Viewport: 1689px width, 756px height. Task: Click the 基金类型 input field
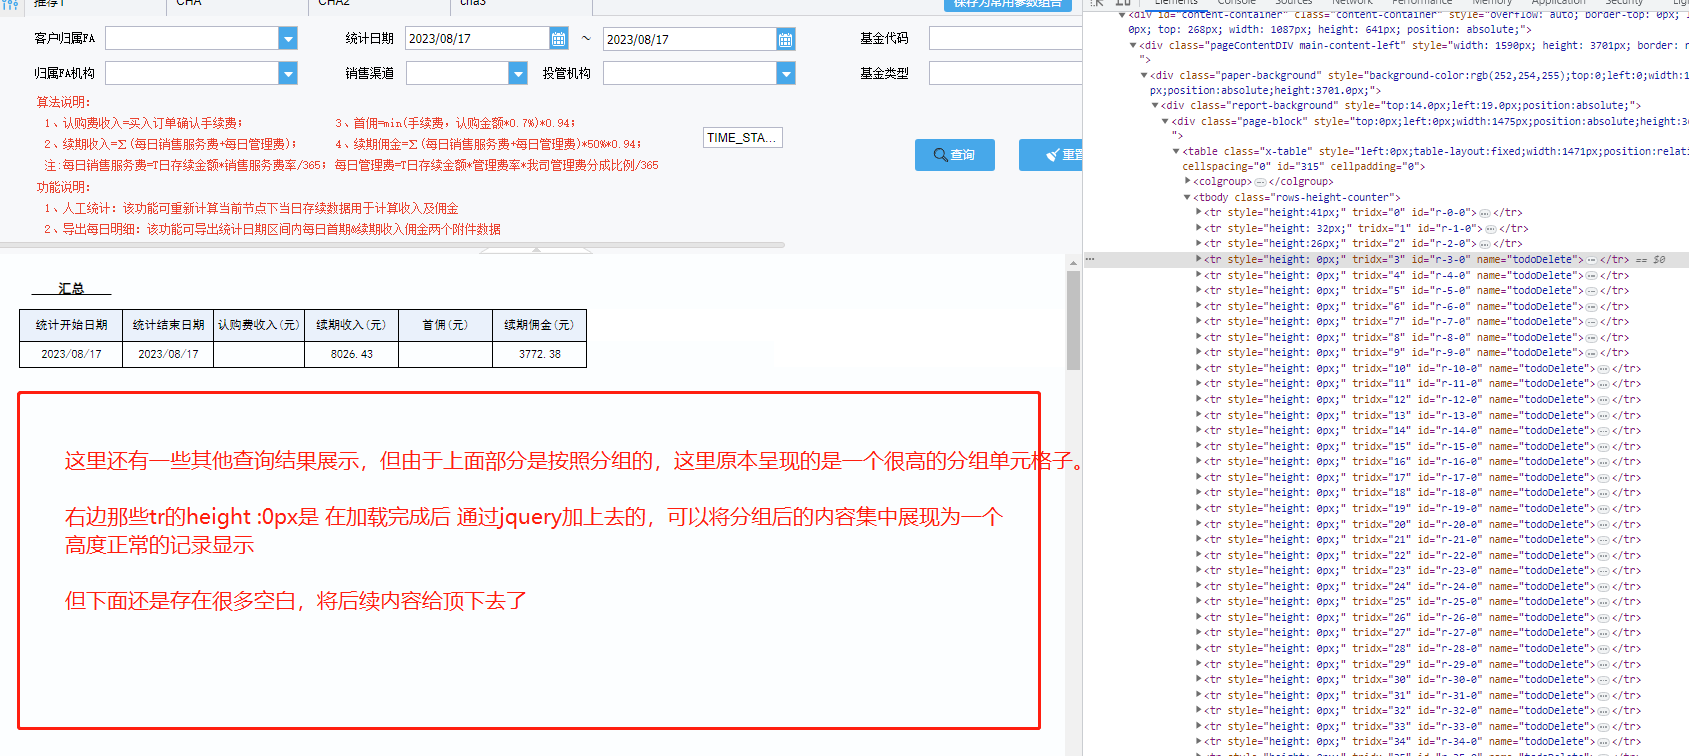(1005, 73)
